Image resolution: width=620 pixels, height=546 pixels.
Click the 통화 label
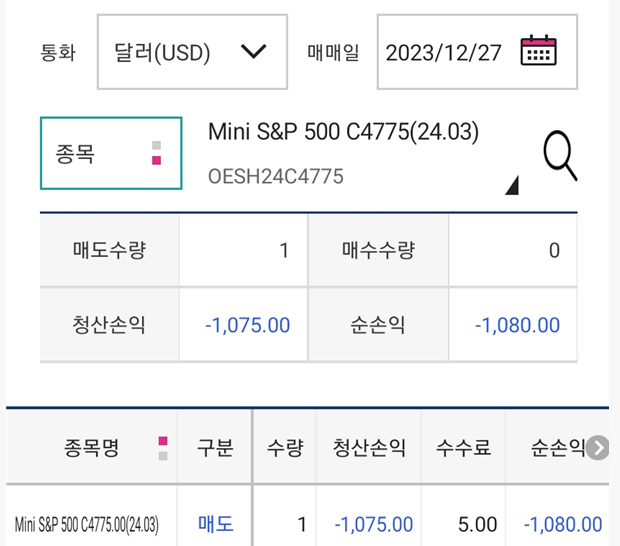58,52
